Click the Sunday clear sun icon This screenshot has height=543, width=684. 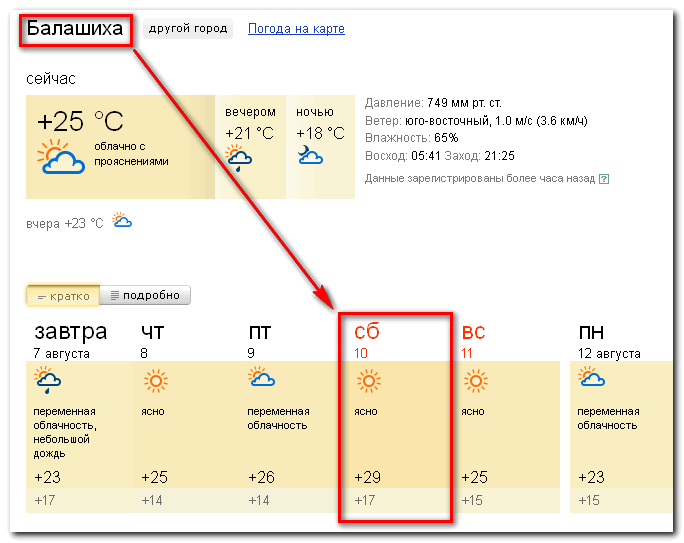click(x=475, y=381)
